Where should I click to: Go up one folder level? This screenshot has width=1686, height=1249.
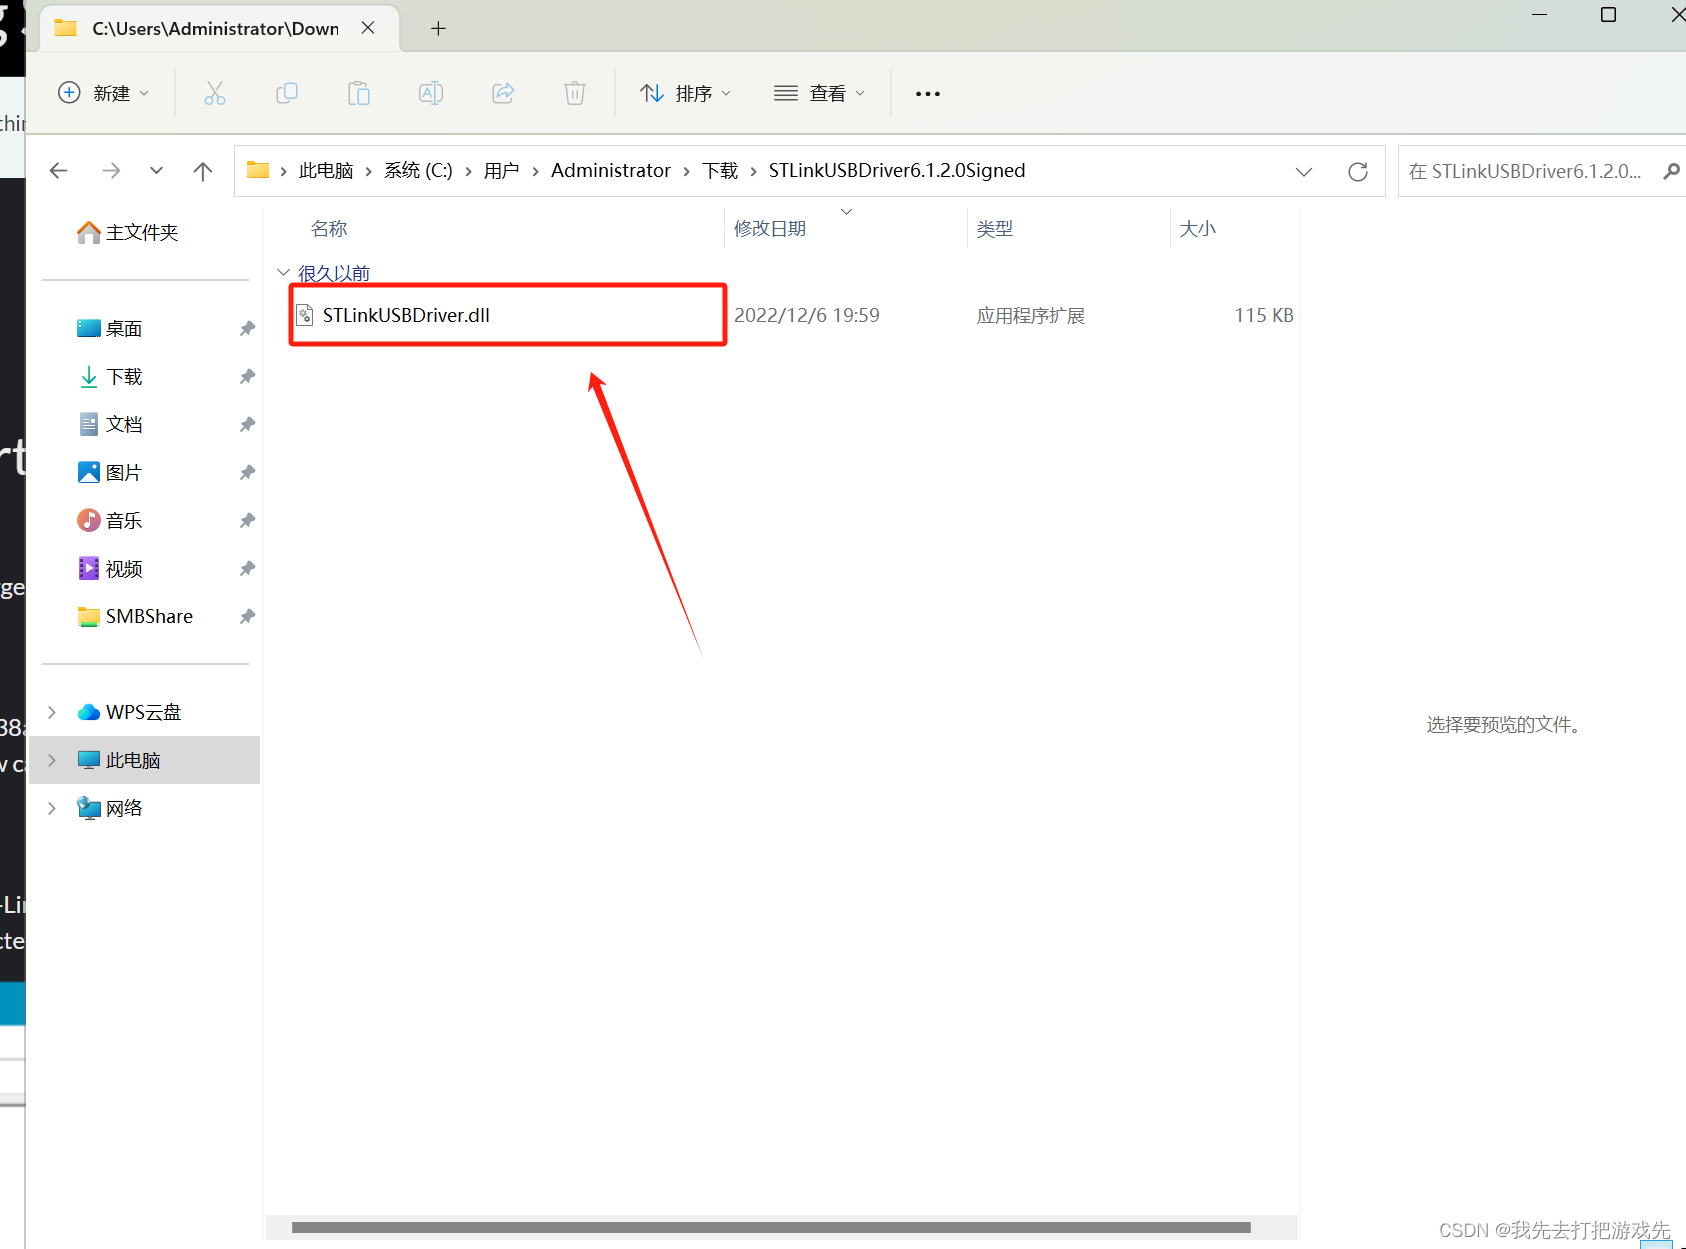click(202, 170)
